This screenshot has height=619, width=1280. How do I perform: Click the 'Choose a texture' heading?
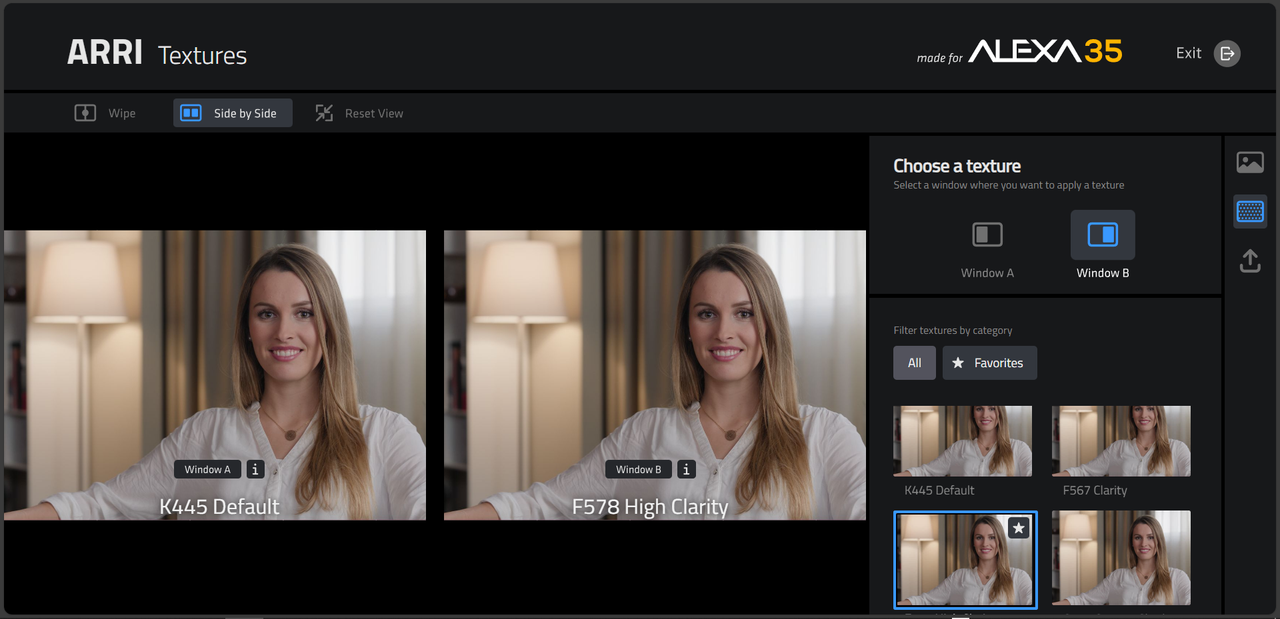[x=957, y=166]
